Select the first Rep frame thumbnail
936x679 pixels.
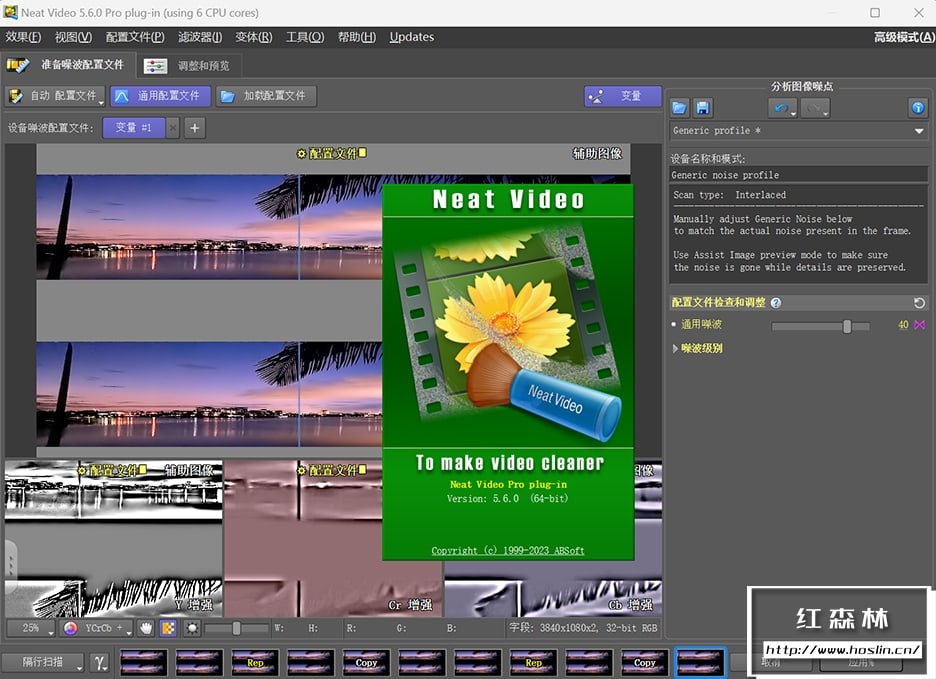point(255,661)
